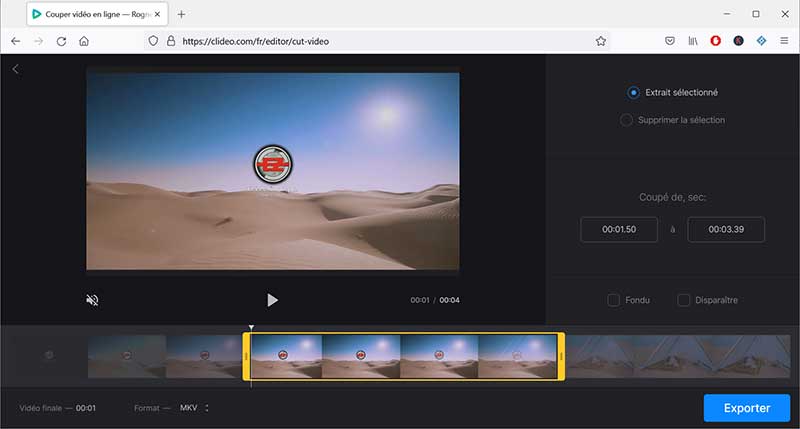The height and width of the screenshot is (429, 800).
Task: Select Extrait sélectionné option
Action: 672,92
